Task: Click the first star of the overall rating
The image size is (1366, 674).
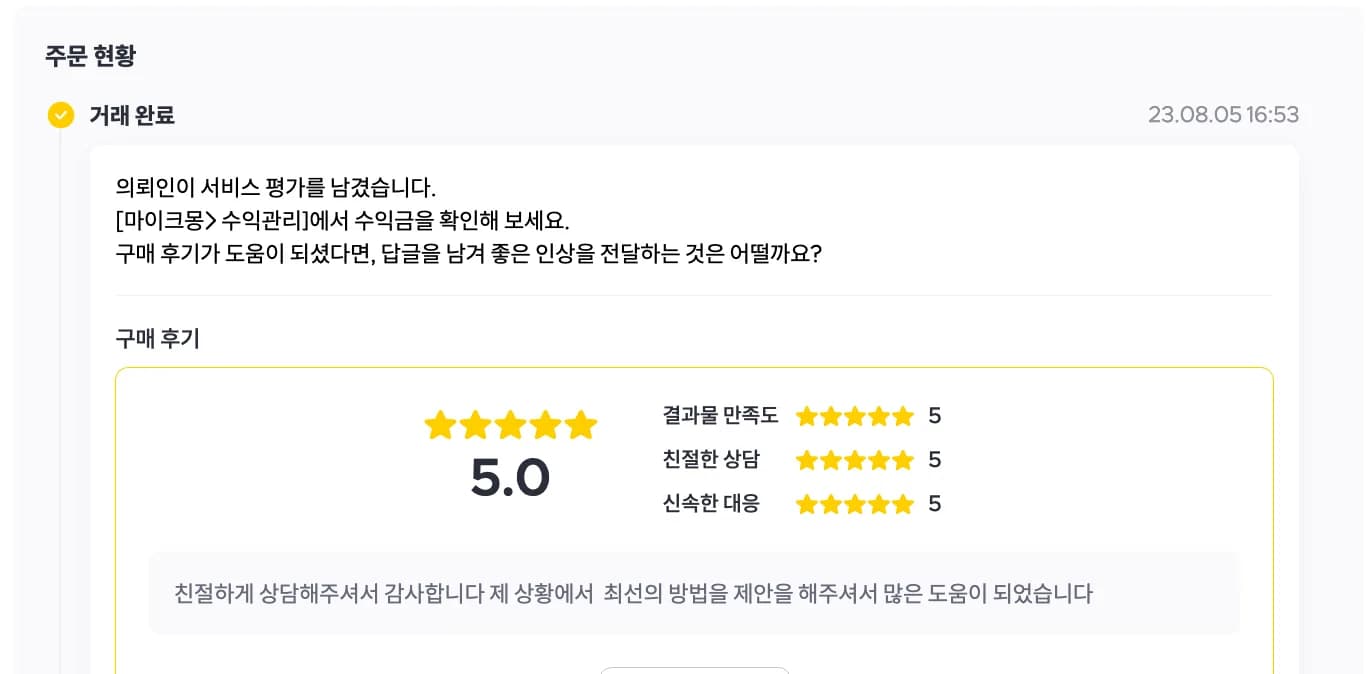Action: click(x=440, y=425)
